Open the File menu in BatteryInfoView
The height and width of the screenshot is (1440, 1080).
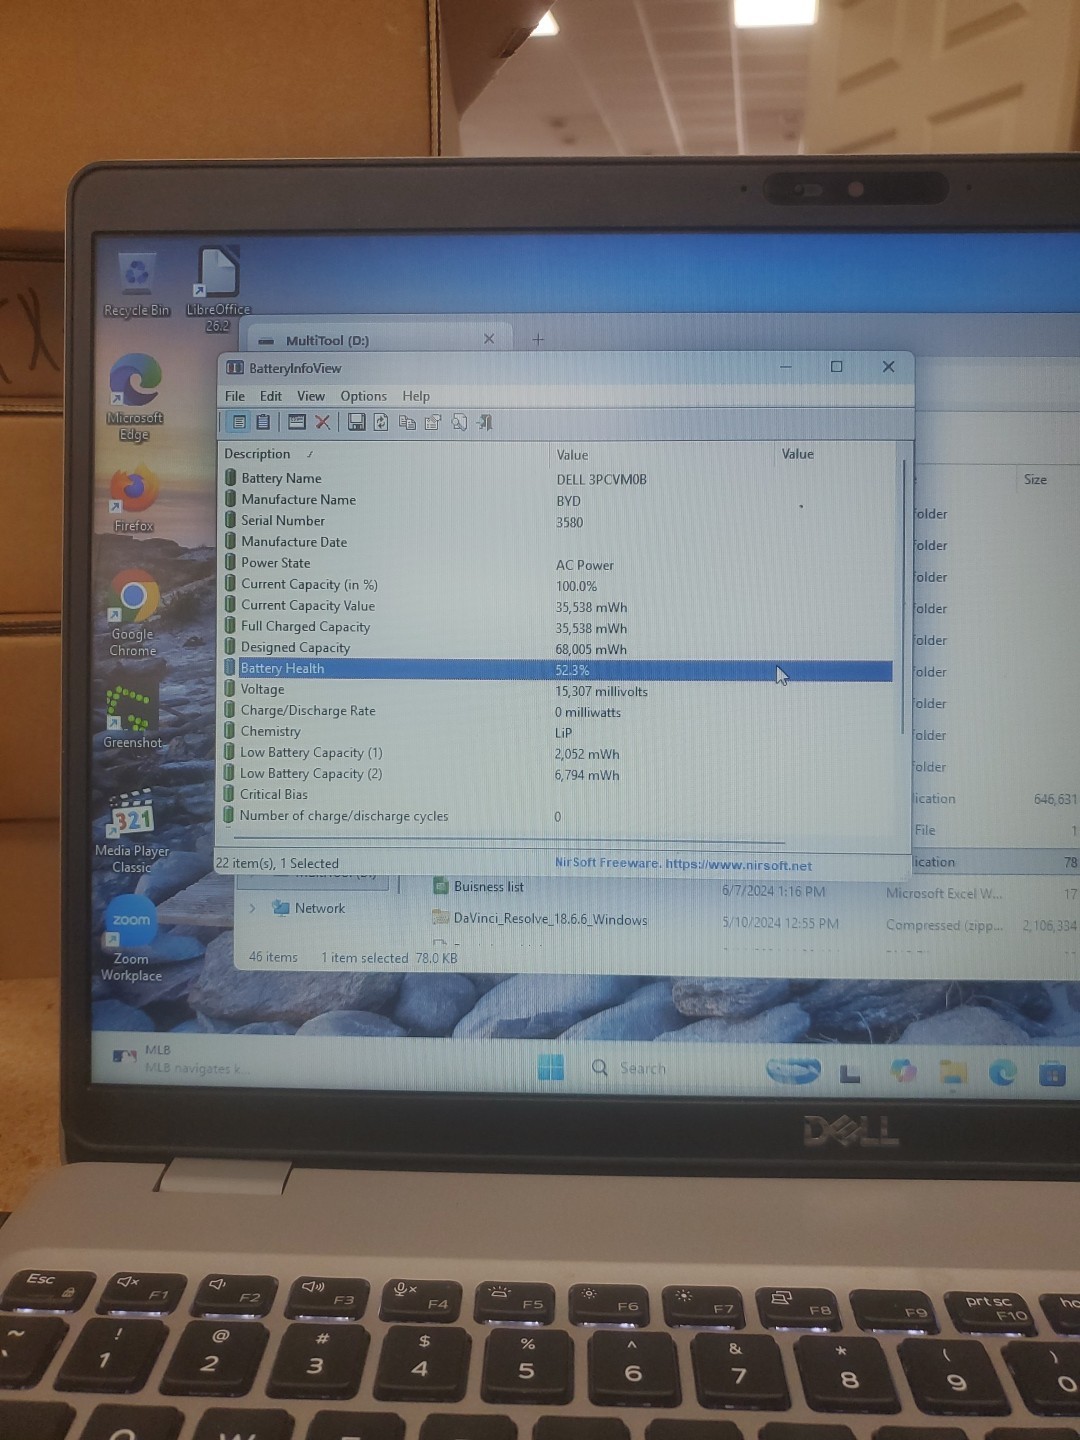(235, 396)
